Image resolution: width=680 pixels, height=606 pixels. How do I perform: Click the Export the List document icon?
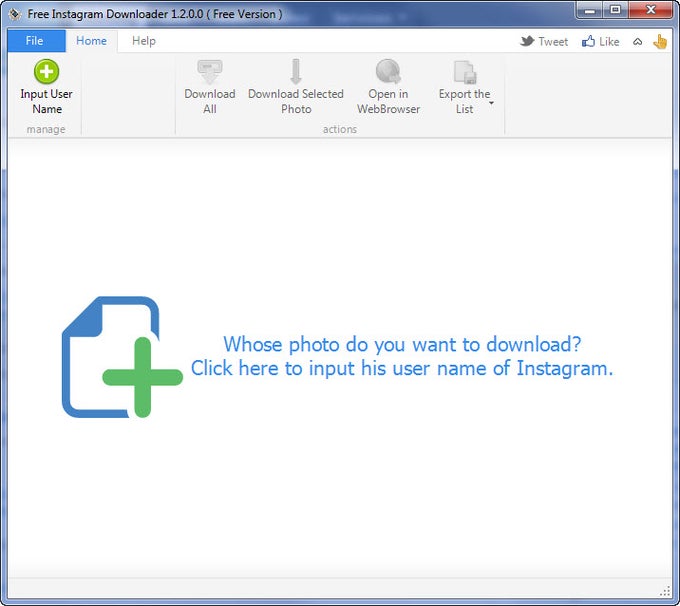tap(465, 72)
